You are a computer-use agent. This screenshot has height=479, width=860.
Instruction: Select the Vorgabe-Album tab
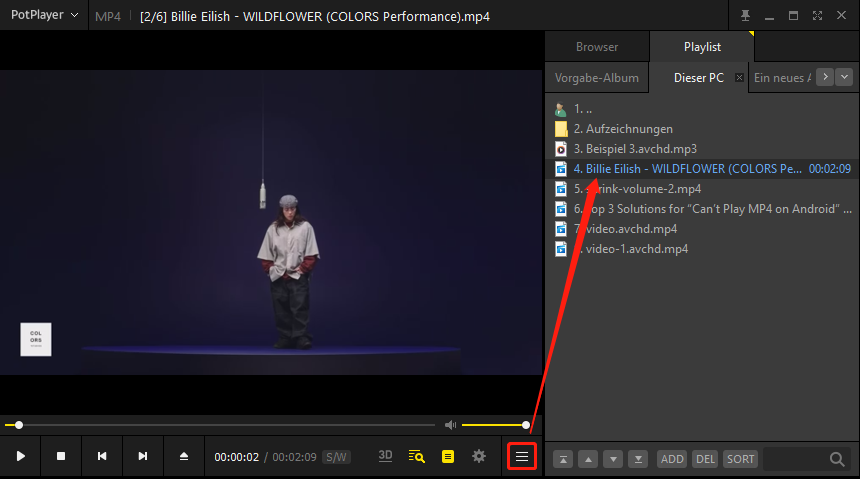tap(597, 78)
